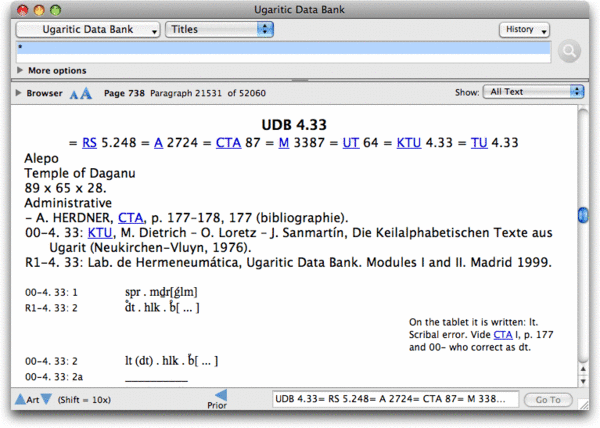Open the TU 4.33 link
600x428 pixels.
click(x=479, y=143)
